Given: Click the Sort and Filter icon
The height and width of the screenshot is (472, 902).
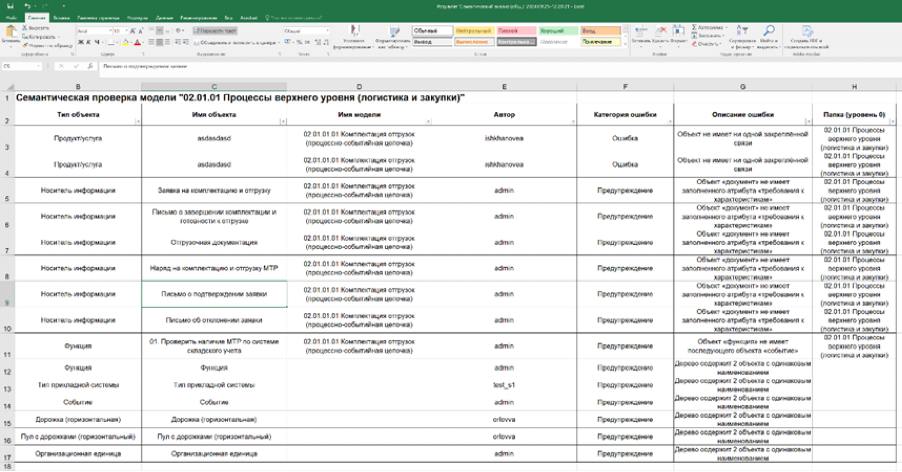Looking at the screenshot, I should click(742, 36).
